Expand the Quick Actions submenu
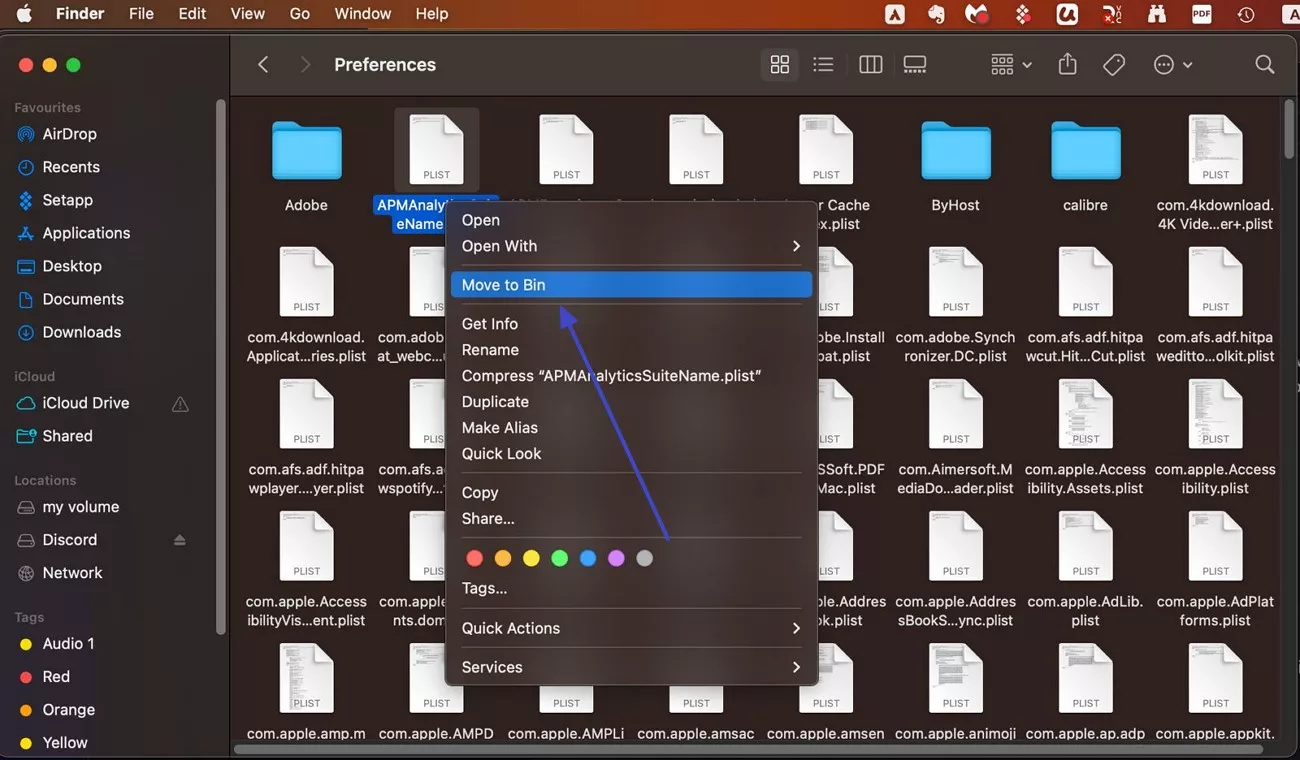This screenshot has width=1300, height=760. tap(630, 628)
